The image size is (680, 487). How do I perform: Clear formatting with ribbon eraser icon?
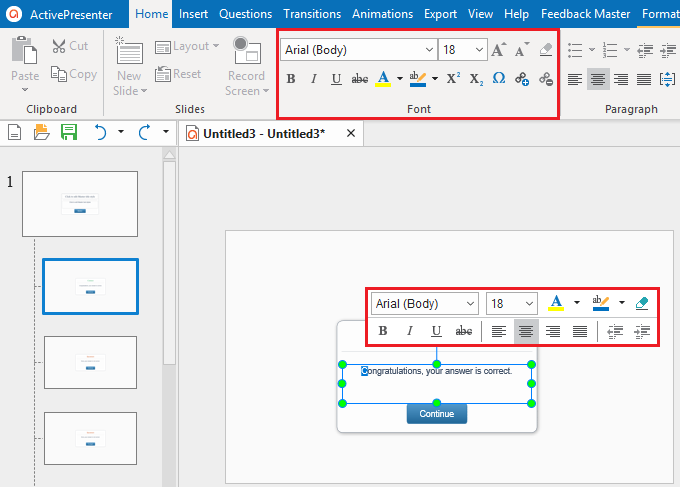tap(546, 50)
